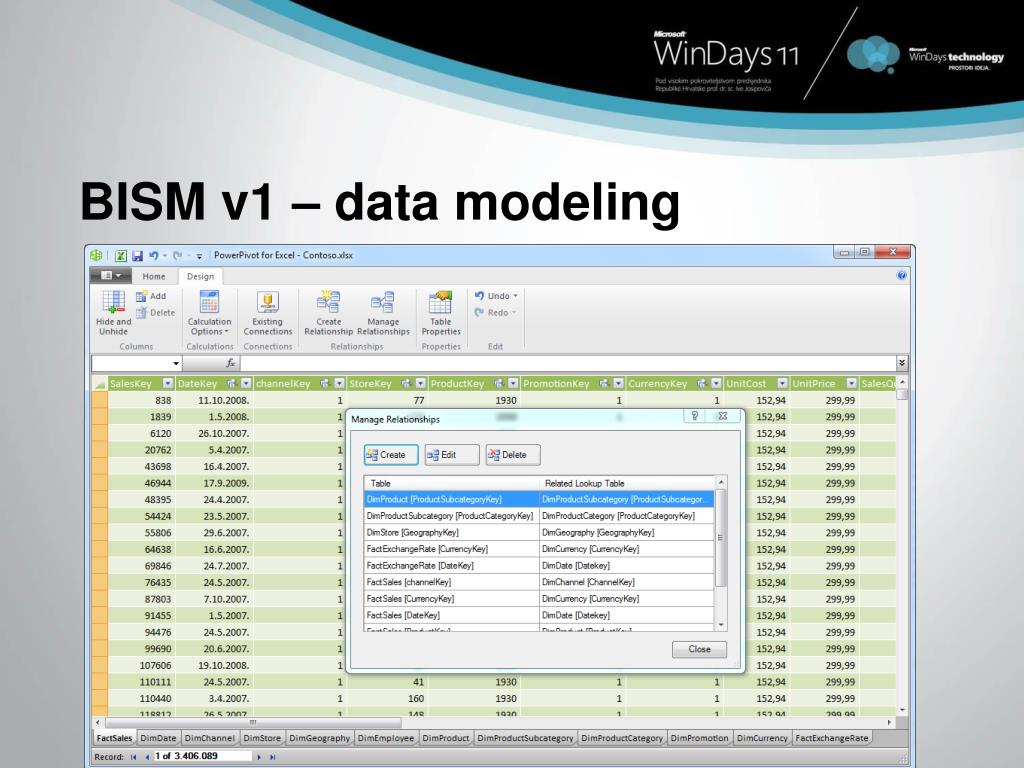Click Hide and Unhide columns icon
1024x768 pixels.
pyautogui.click(x=114, y=313)
